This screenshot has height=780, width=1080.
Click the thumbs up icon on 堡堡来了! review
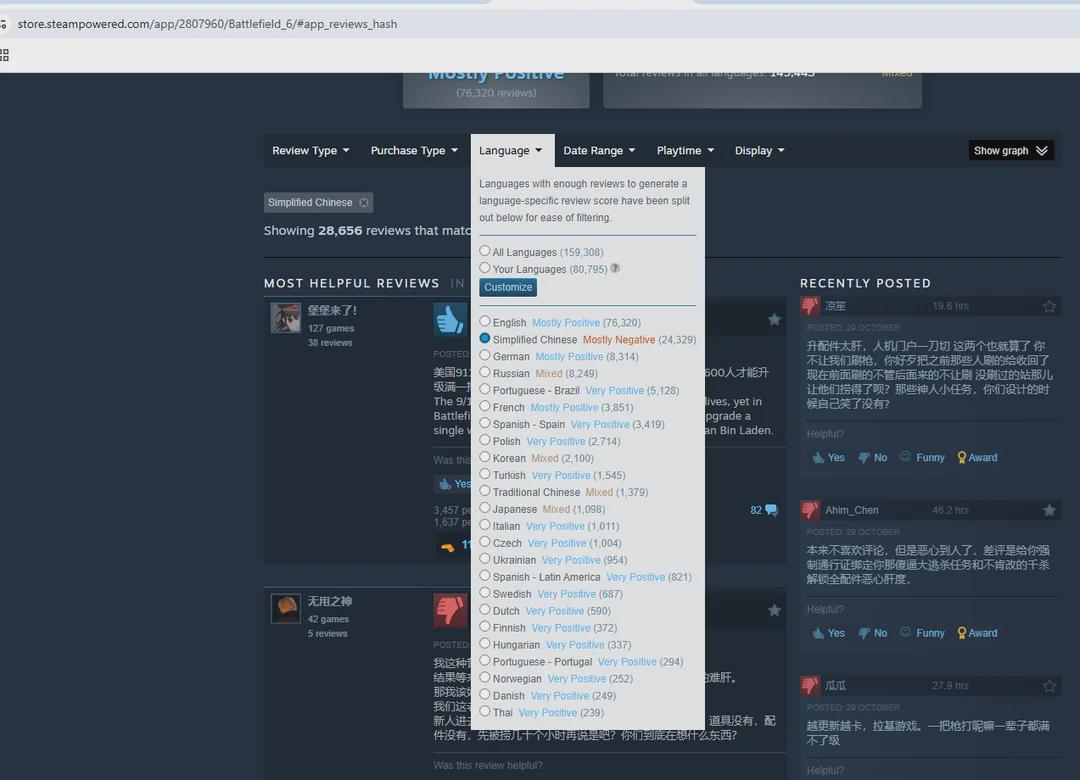[450, 320]
